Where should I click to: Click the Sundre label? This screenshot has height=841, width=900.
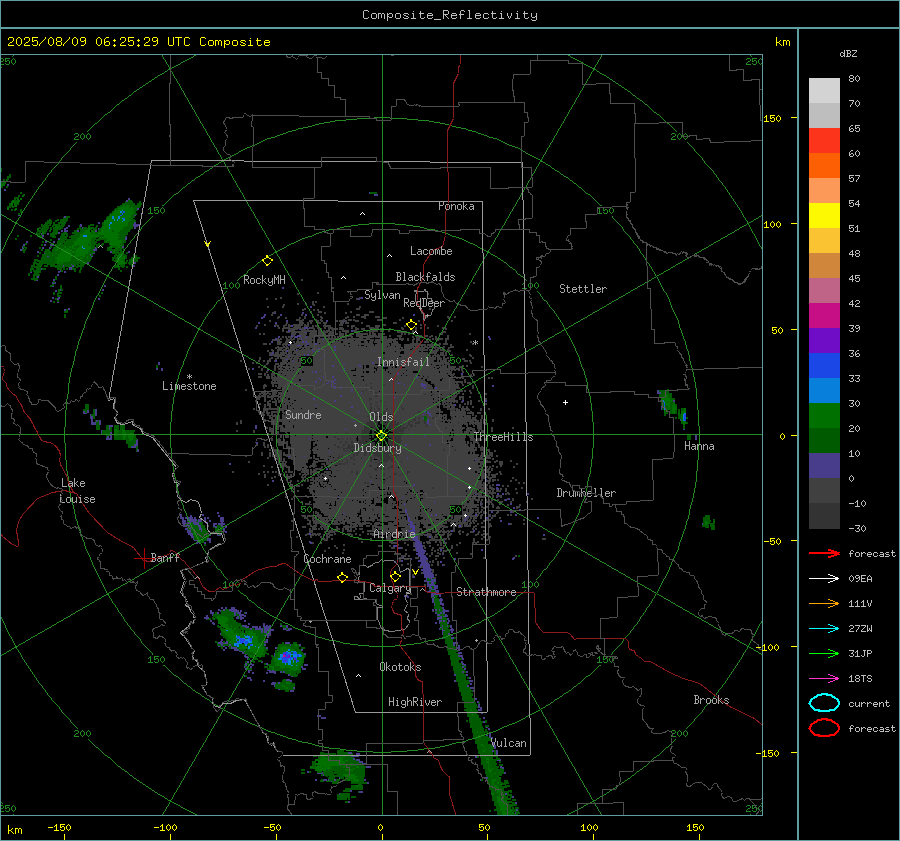[x=303, y=415]
